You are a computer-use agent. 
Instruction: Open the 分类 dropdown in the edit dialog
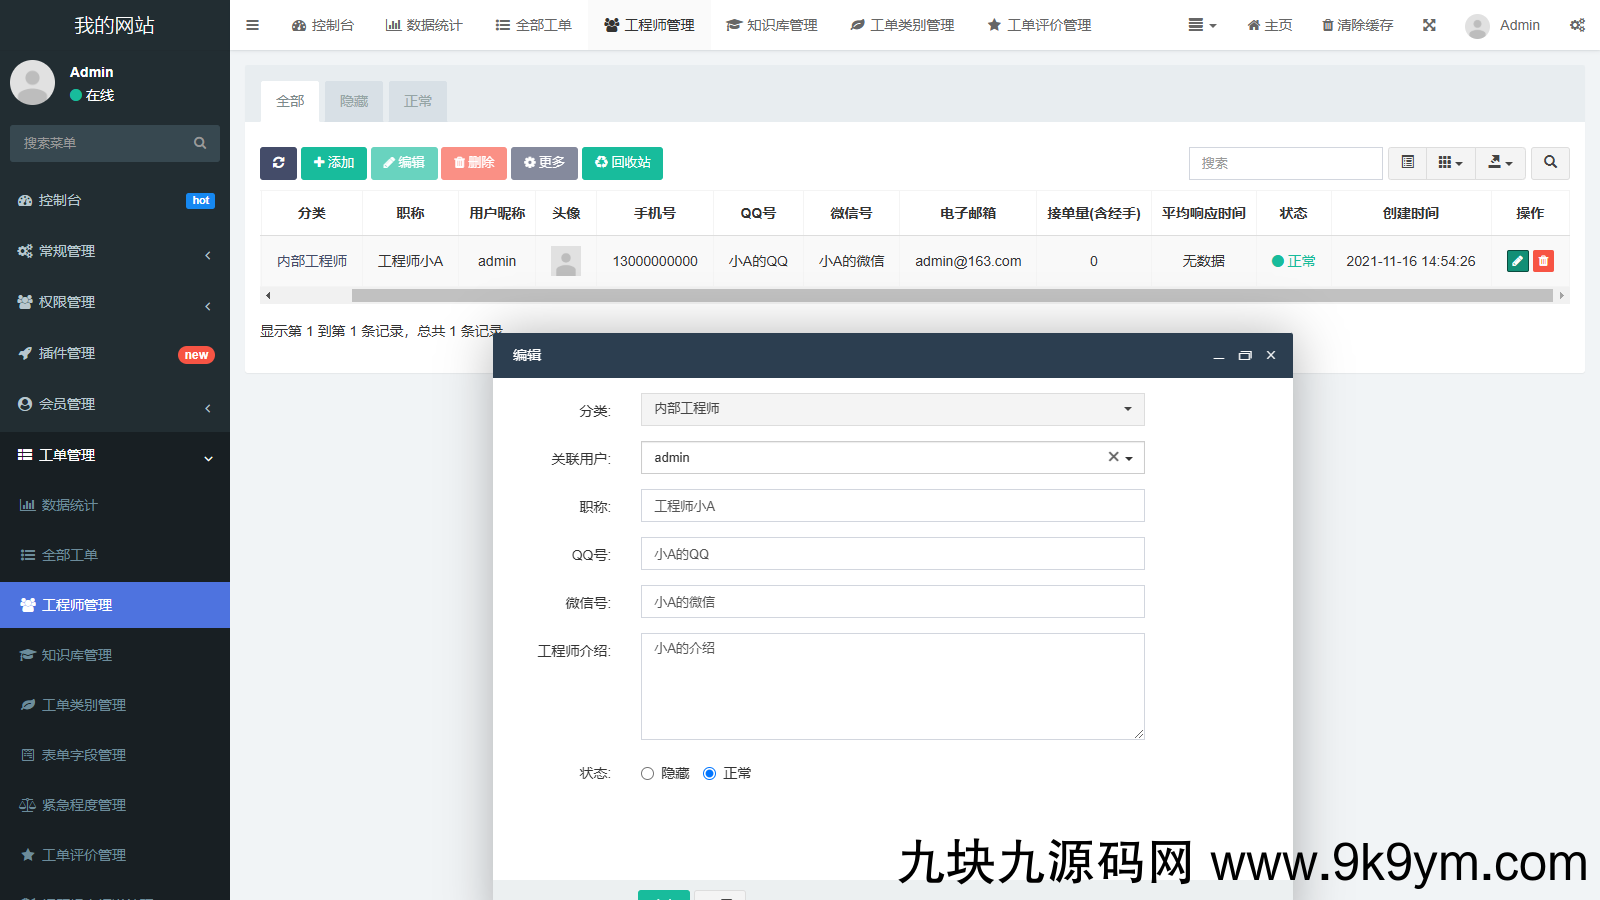point(892,409)
